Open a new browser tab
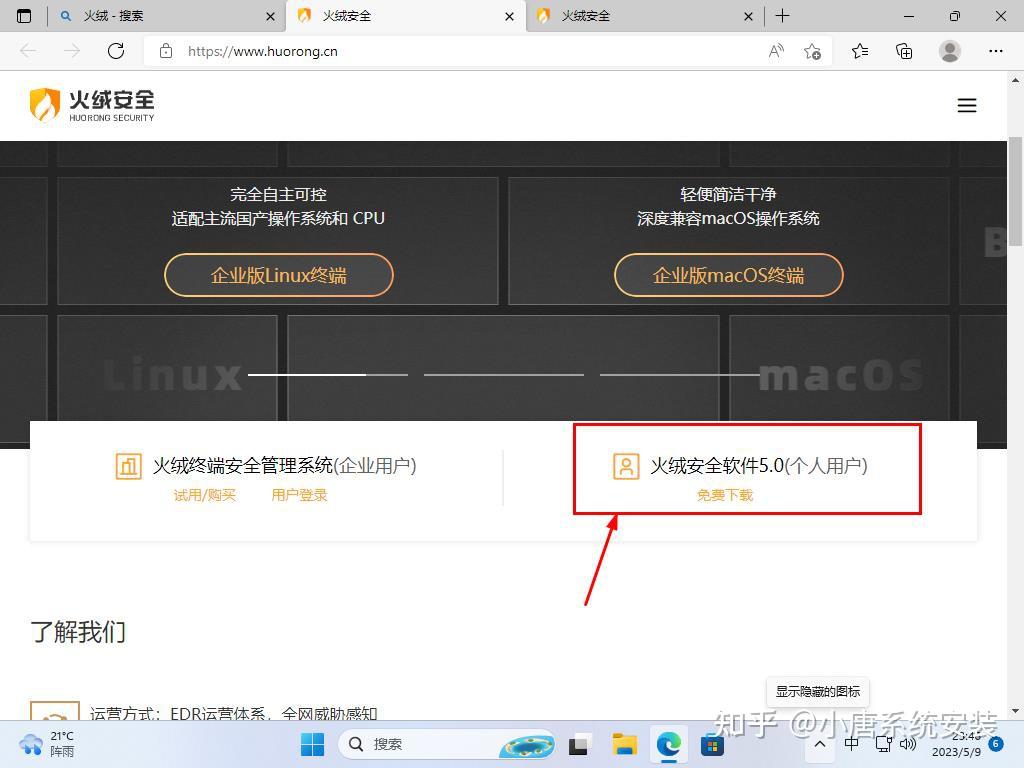This screenshot has width=1024, height=768. tap(782, 16)
